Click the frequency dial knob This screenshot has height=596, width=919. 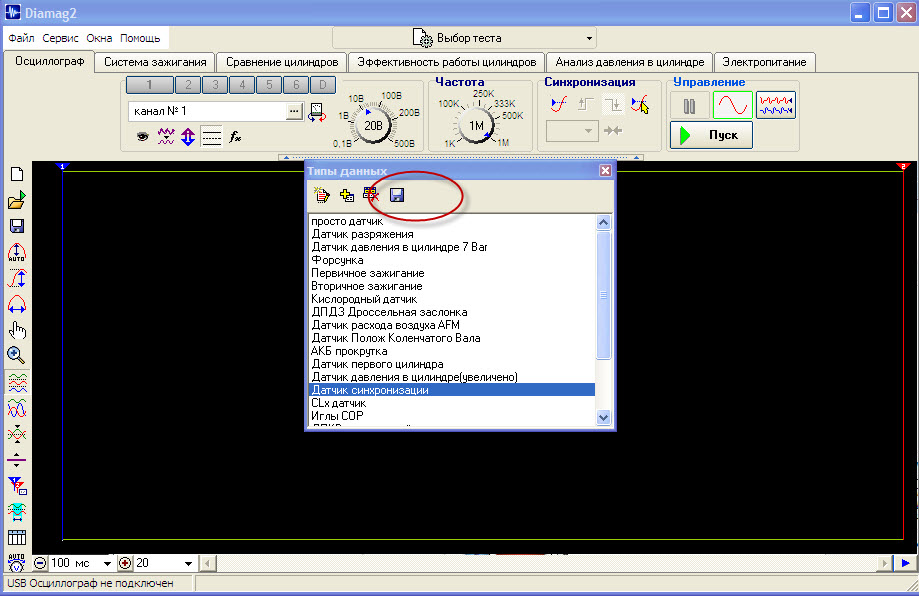point(476,125)
